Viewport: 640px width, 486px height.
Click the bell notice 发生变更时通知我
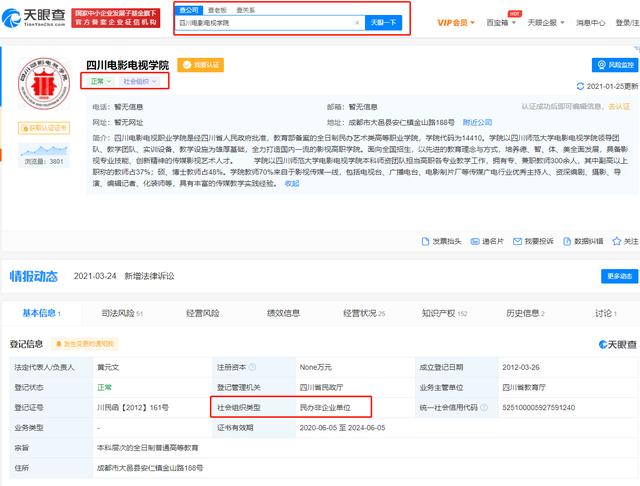pyautogui.click(x=85, y=344)
